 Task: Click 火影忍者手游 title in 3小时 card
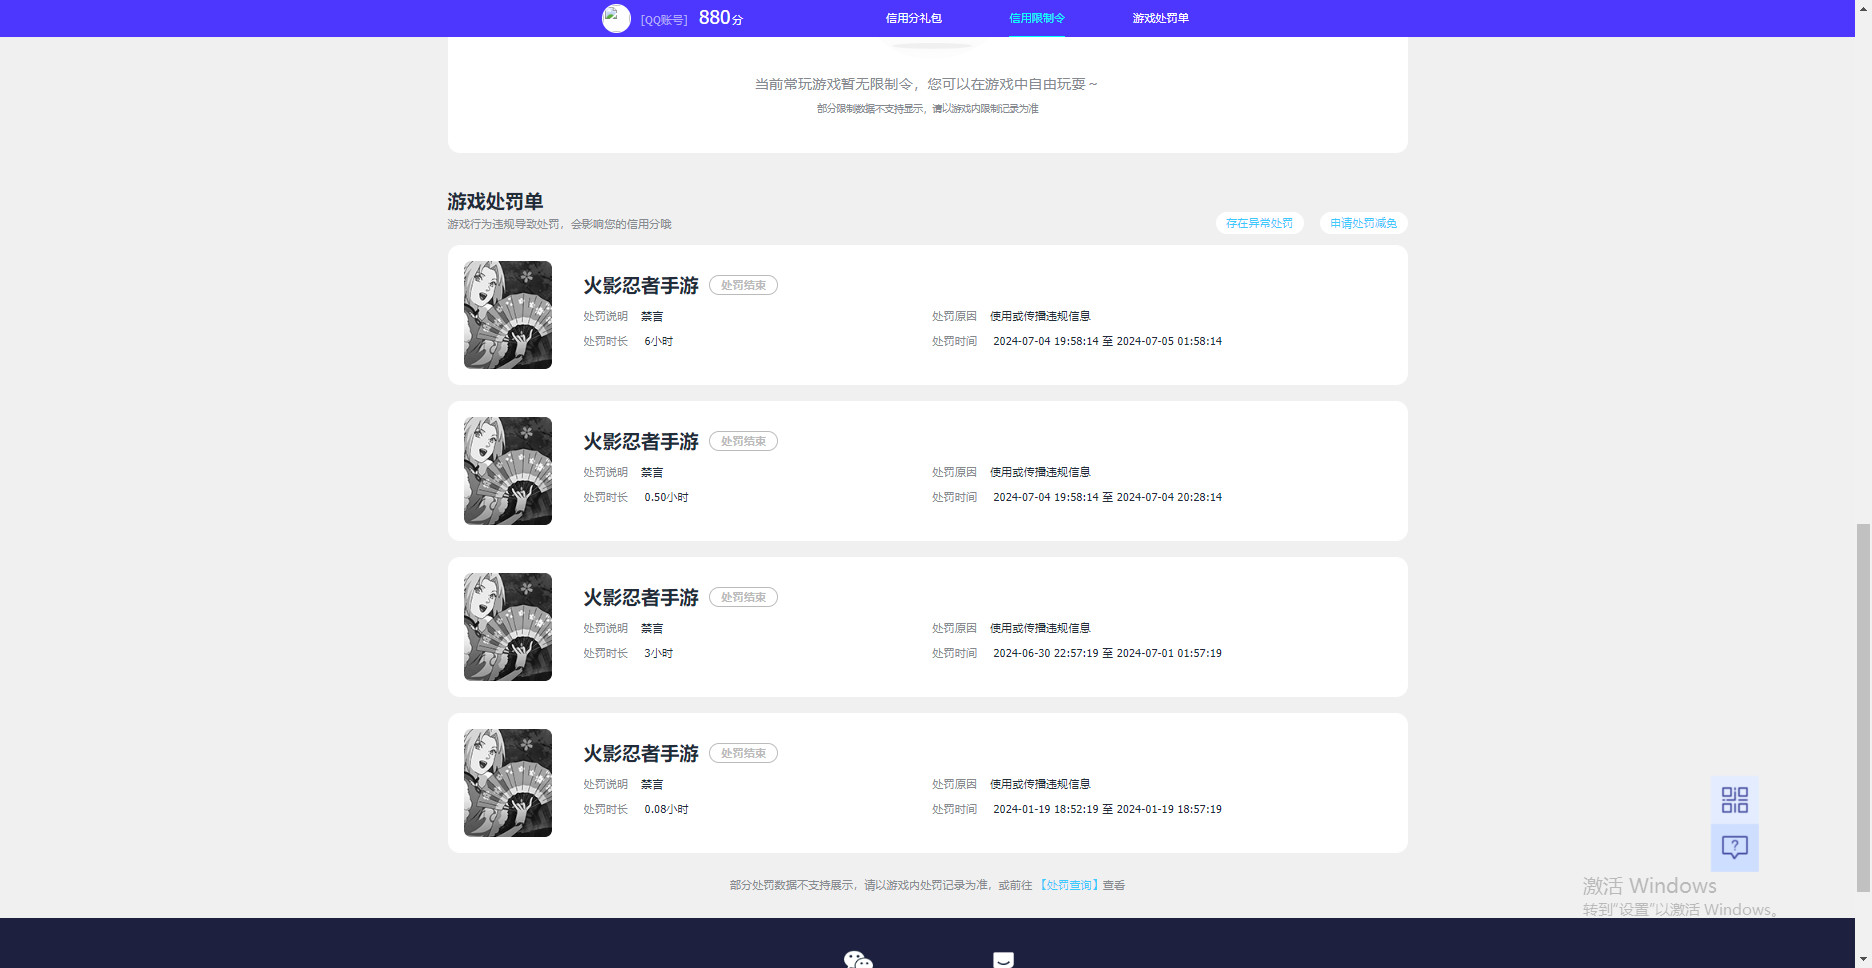tap(641, 597)
